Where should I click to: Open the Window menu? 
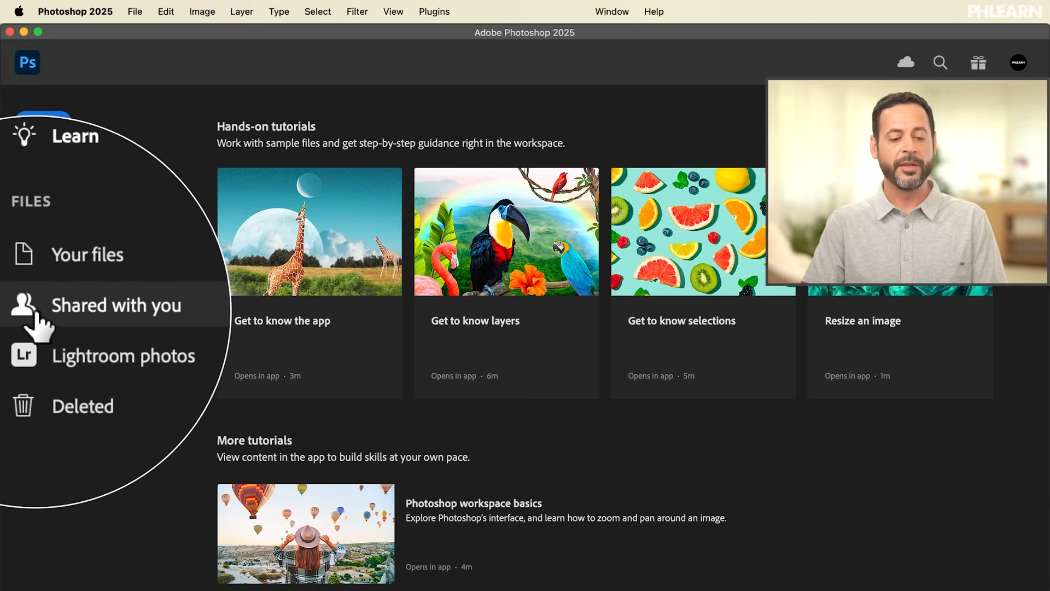coord(611,11)
